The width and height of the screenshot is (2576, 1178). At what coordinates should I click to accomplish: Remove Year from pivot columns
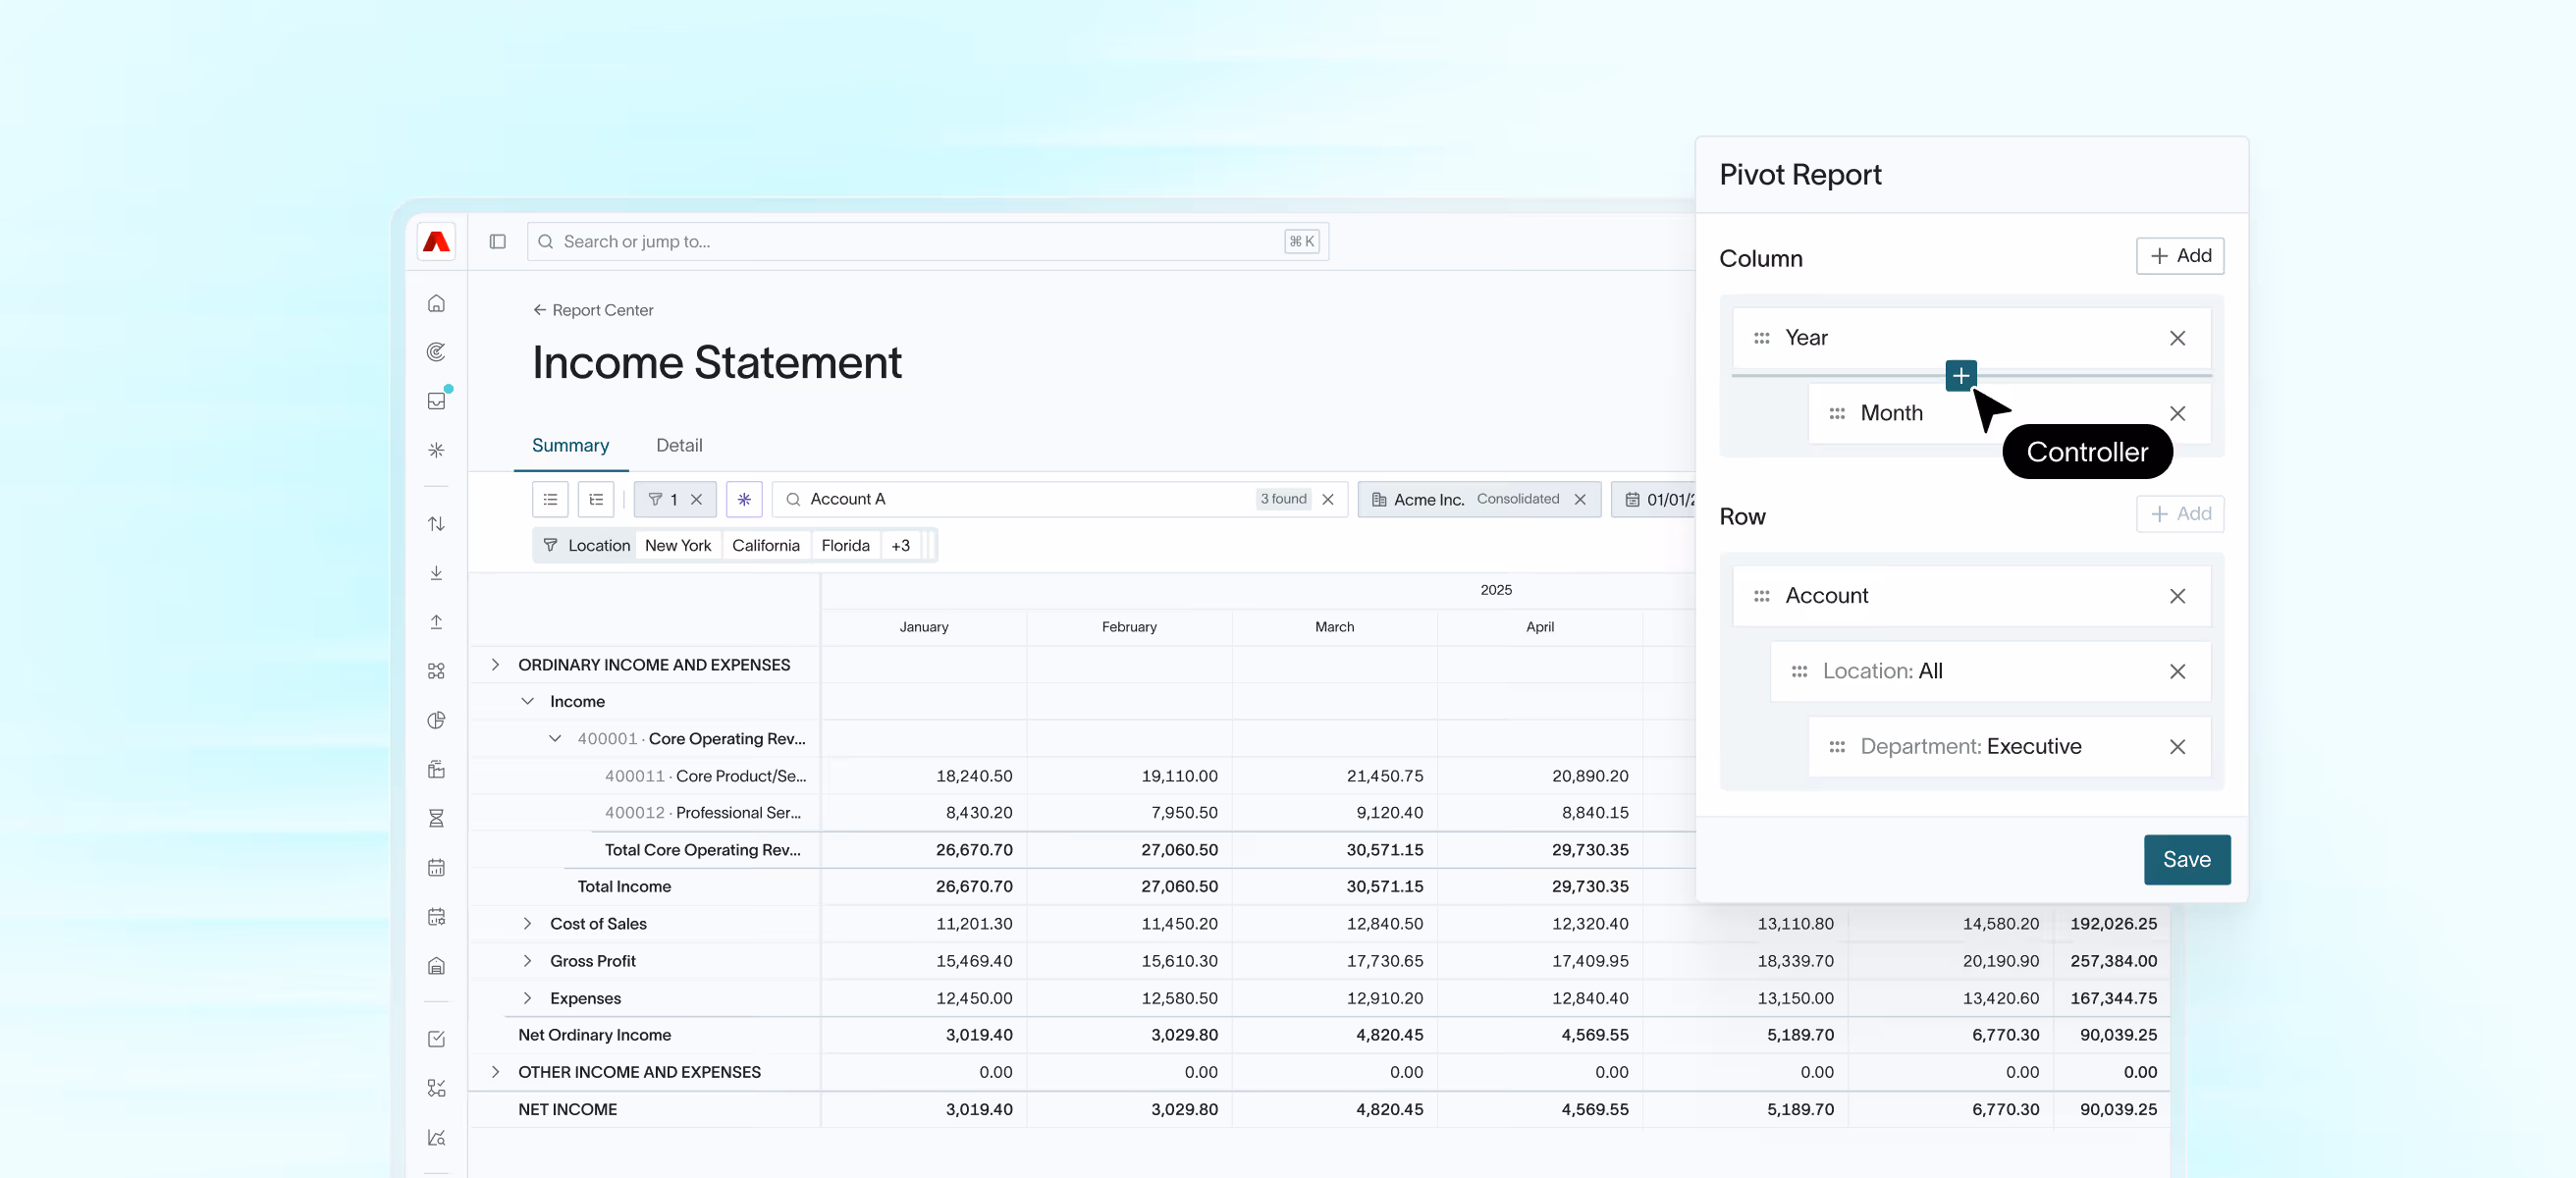tap(2177, 338)
